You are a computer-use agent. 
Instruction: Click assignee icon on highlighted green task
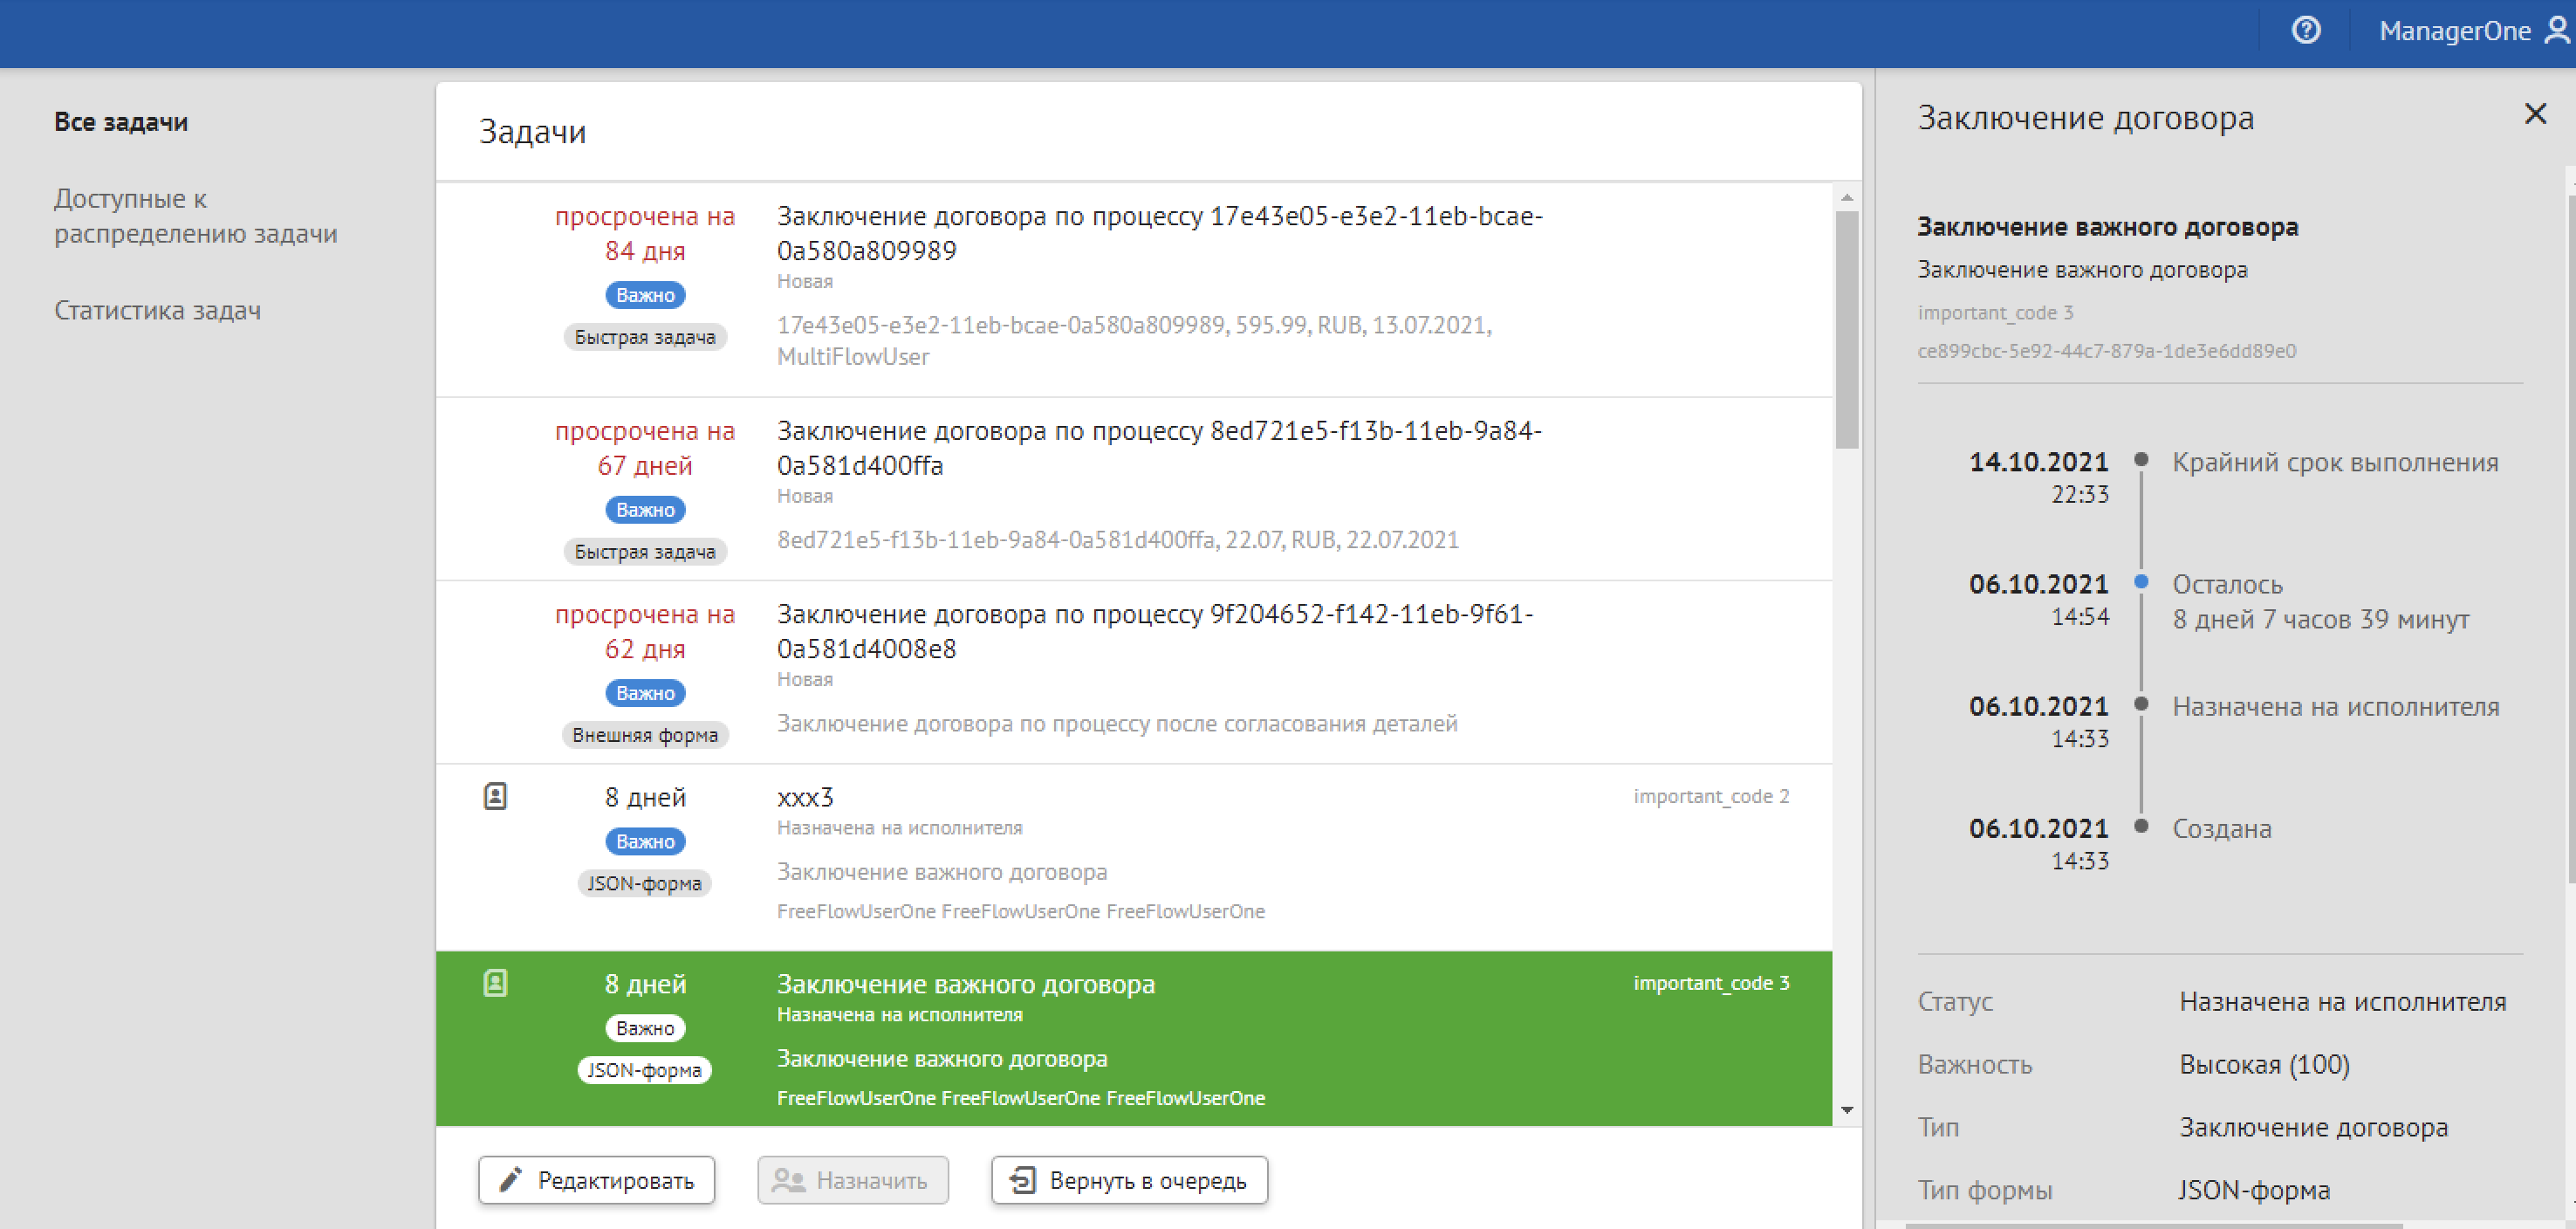tap(495, 983)
